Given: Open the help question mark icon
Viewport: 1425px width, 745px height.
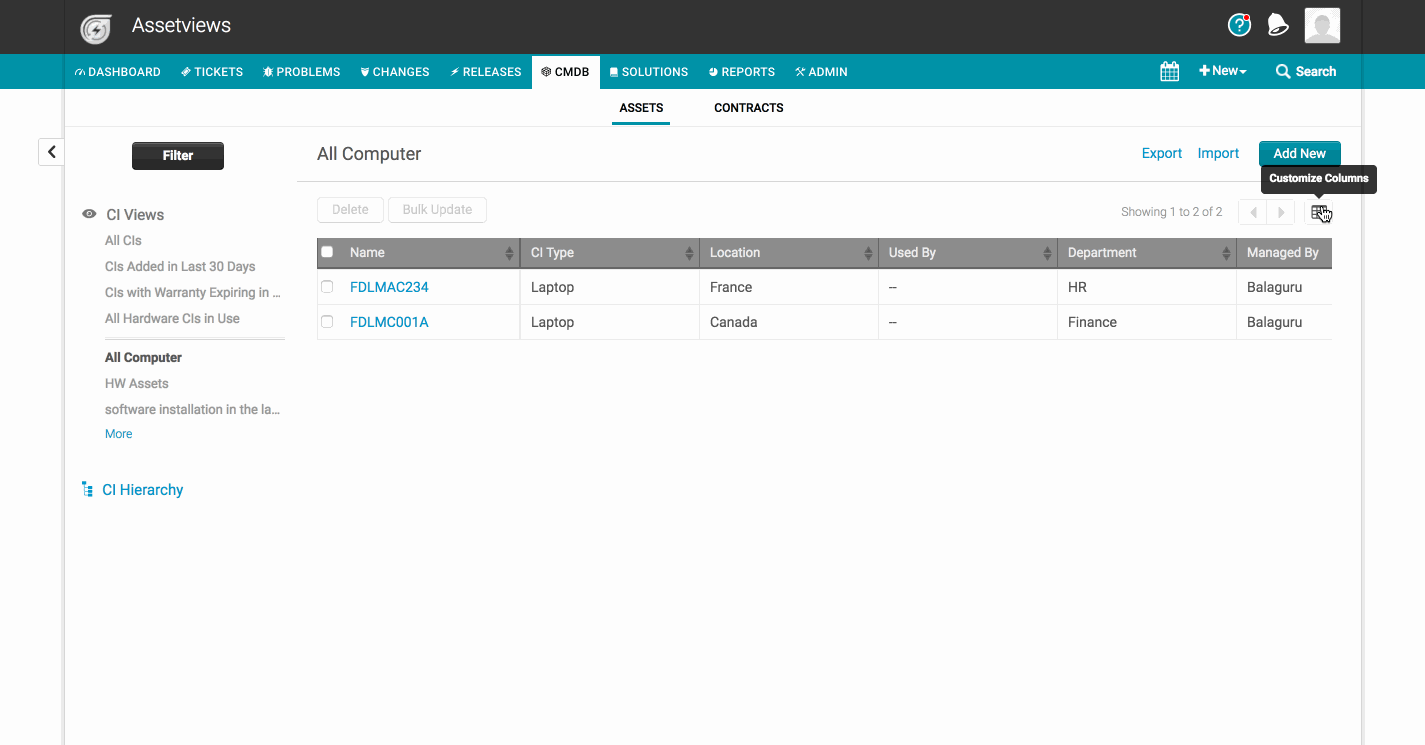Looking at the screenshot, I should point(1239,25).
